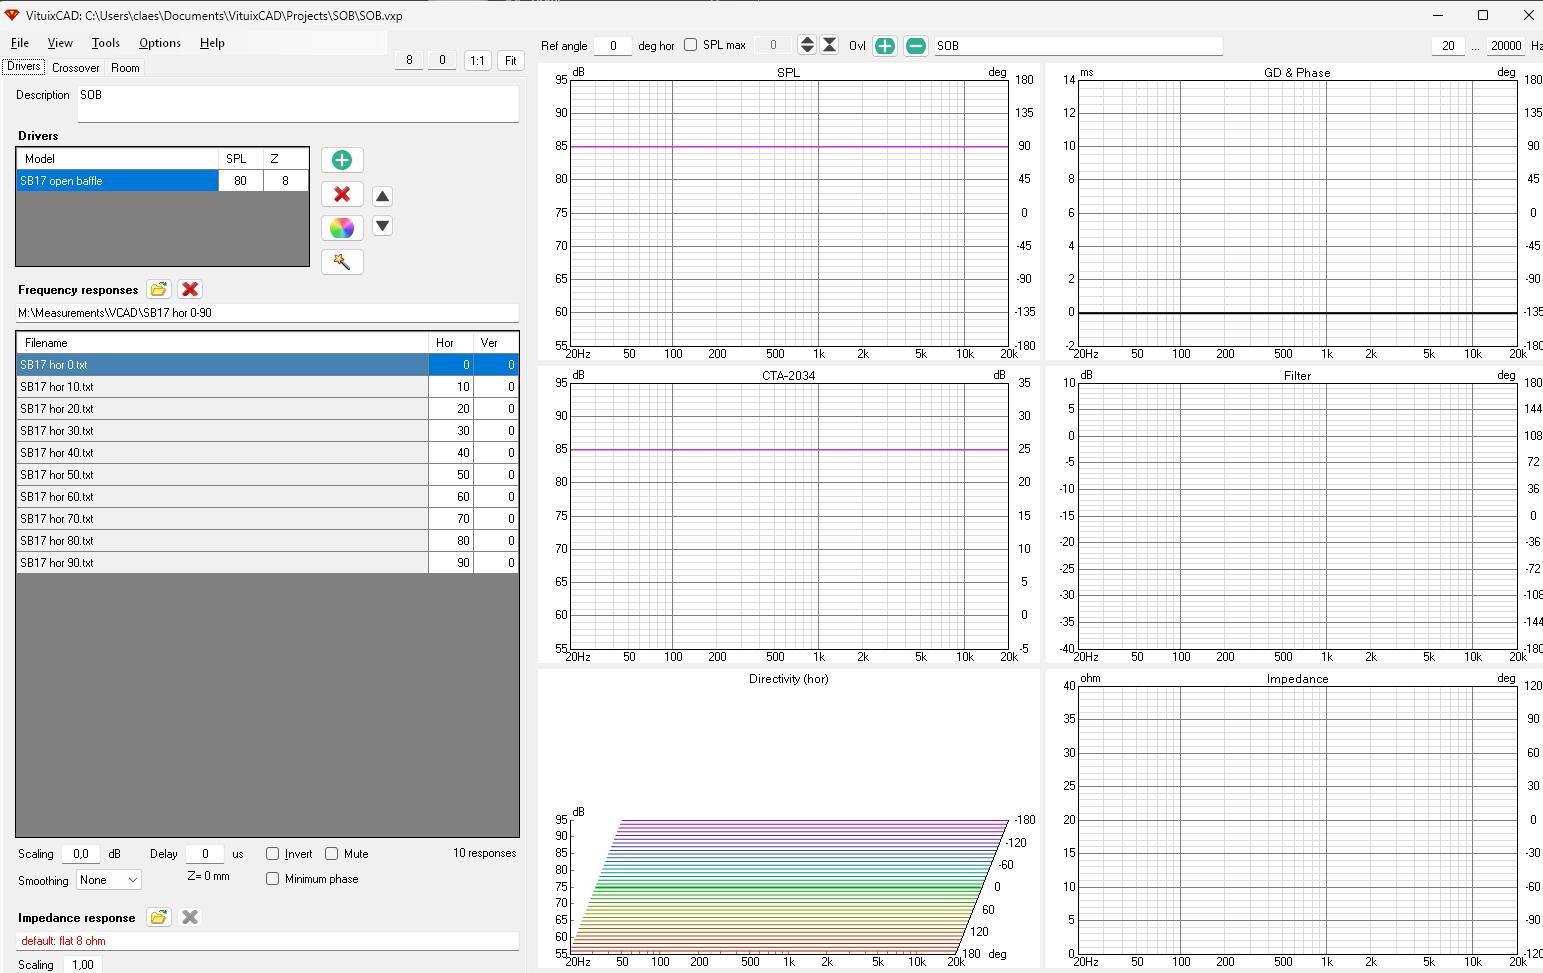The image size is (1543, 973).
Task: Add overlay with green plus button
Action: [x=885, y=45]
